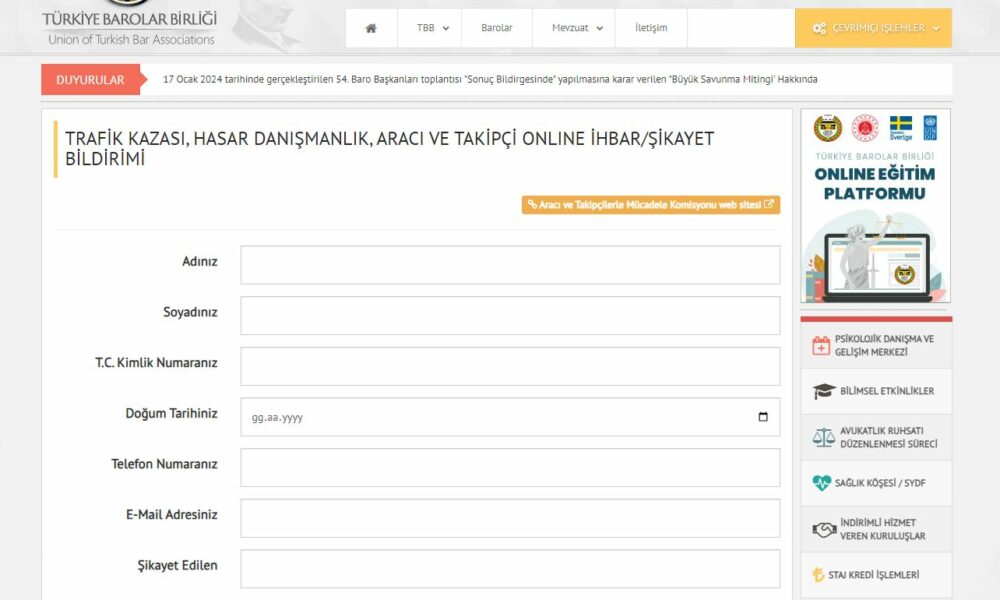Image resolution: width=1000 pixels, height=600 pixels.
Task: Open the Çevrimiçi İşlemler dropdown
Action: [x=874, y=28]
